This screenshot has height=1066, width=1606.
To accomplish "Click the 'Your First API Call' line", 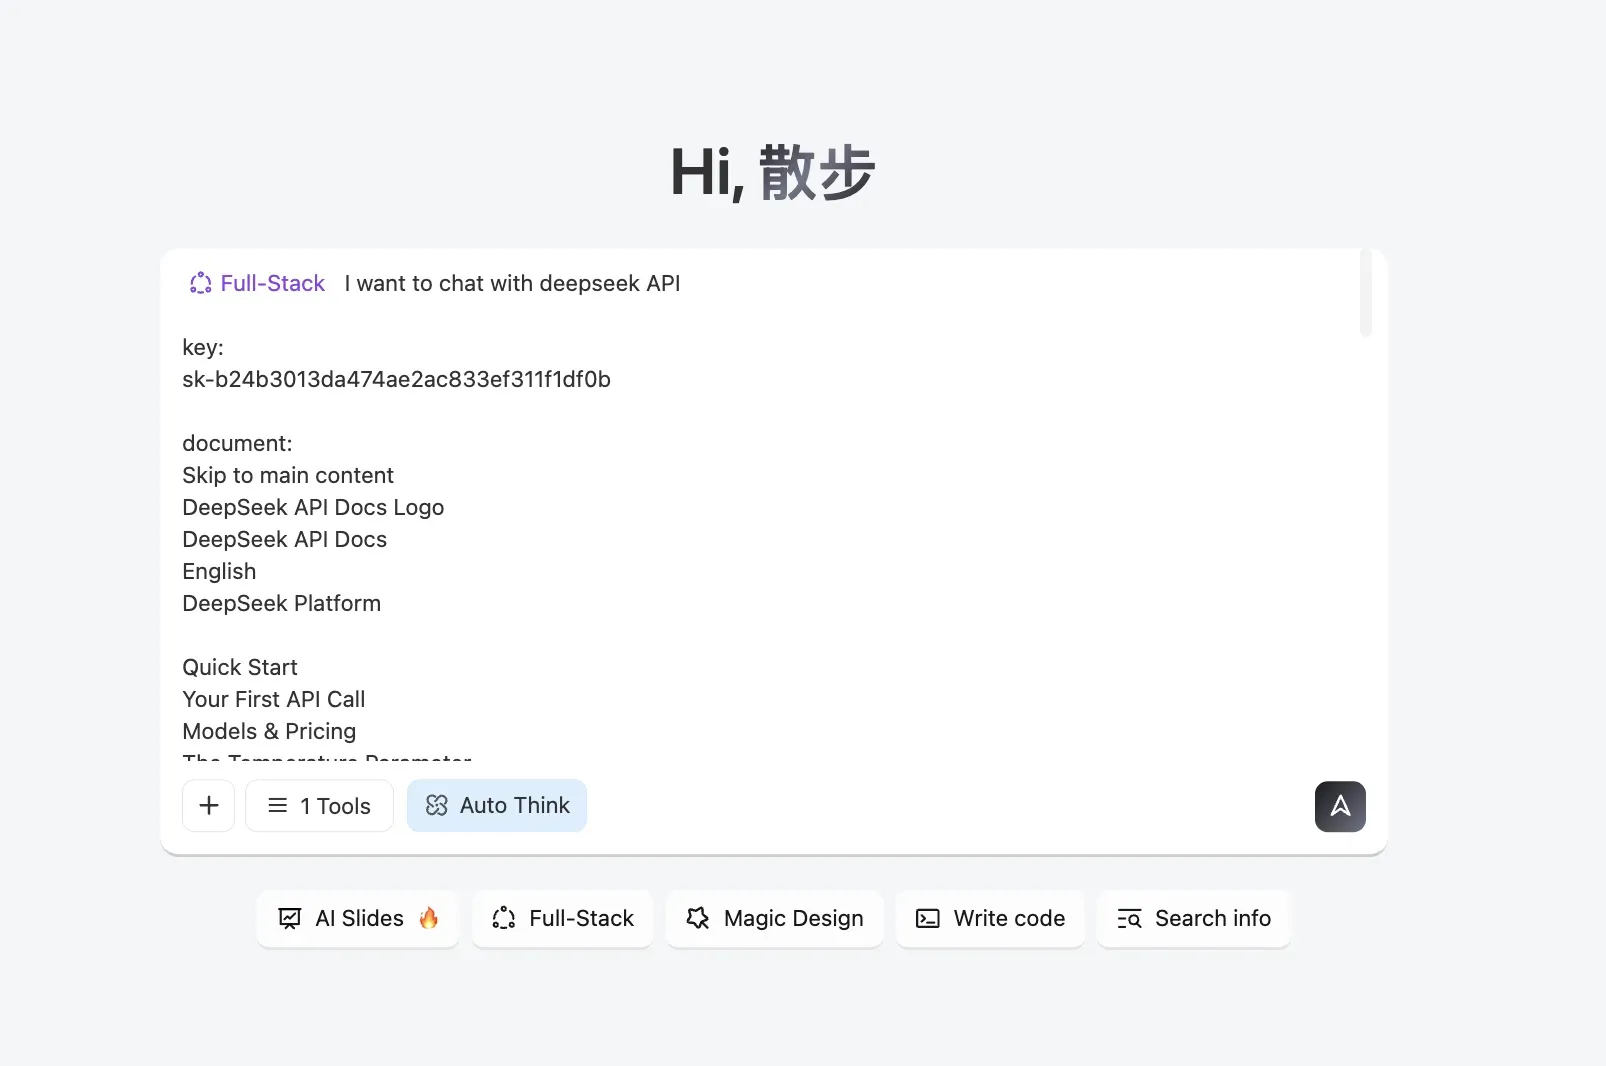I will coord(274,700).
